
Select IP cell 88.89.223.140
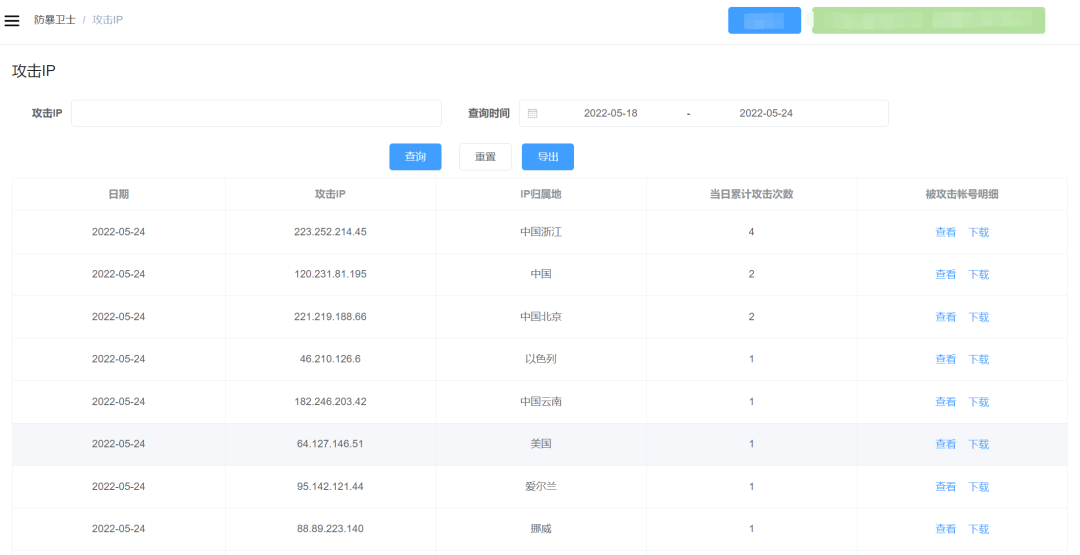(x=330, y=529)
